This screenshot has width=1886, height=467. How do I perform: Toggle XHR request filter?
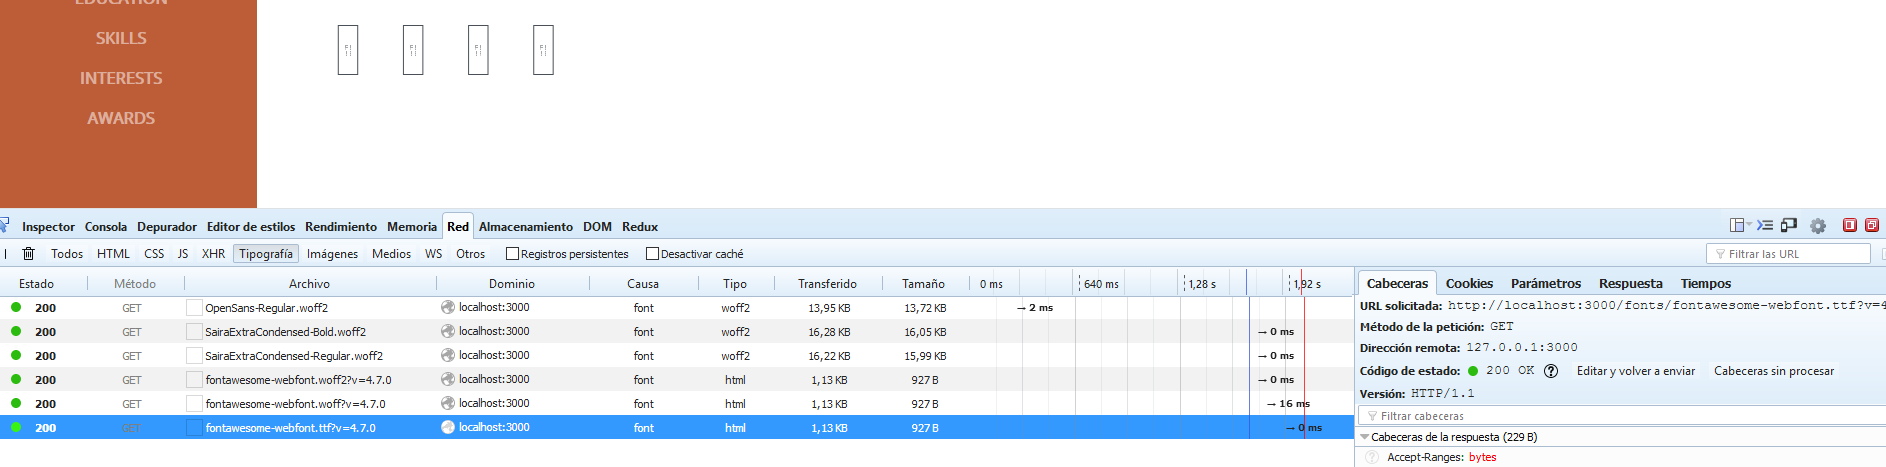[213, 254]
